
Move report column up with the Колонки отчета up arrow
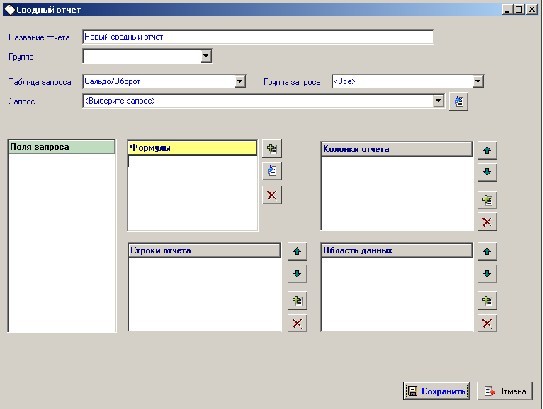487,151
